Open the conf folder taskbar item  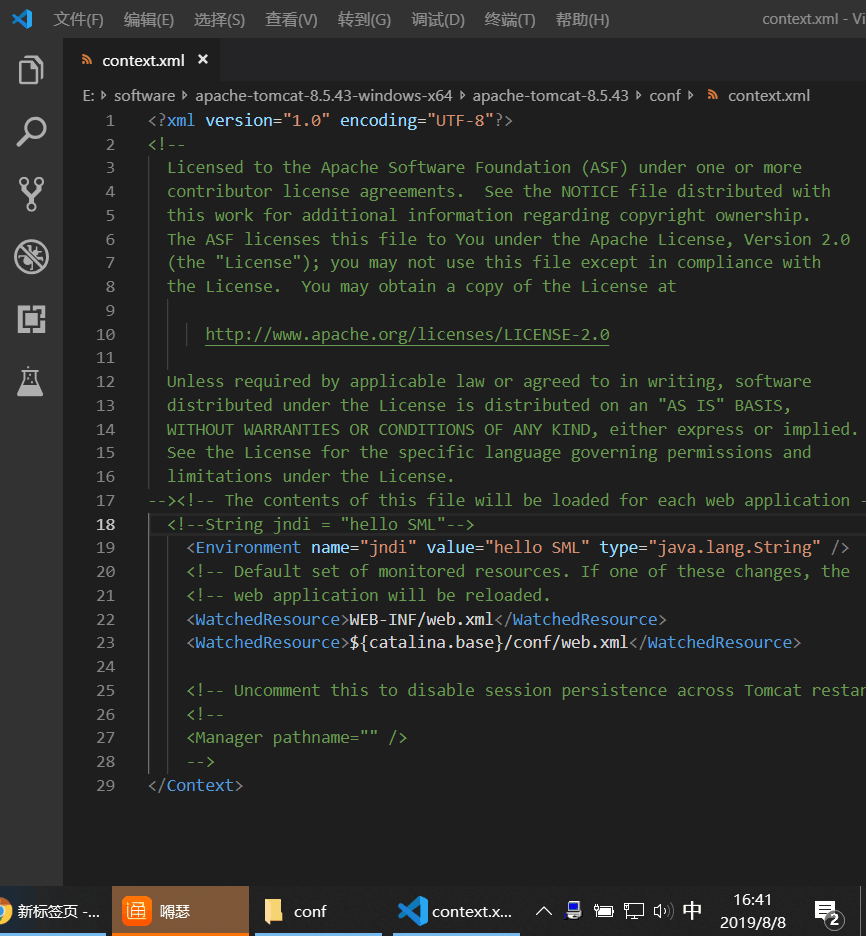(x=318, y=911)
